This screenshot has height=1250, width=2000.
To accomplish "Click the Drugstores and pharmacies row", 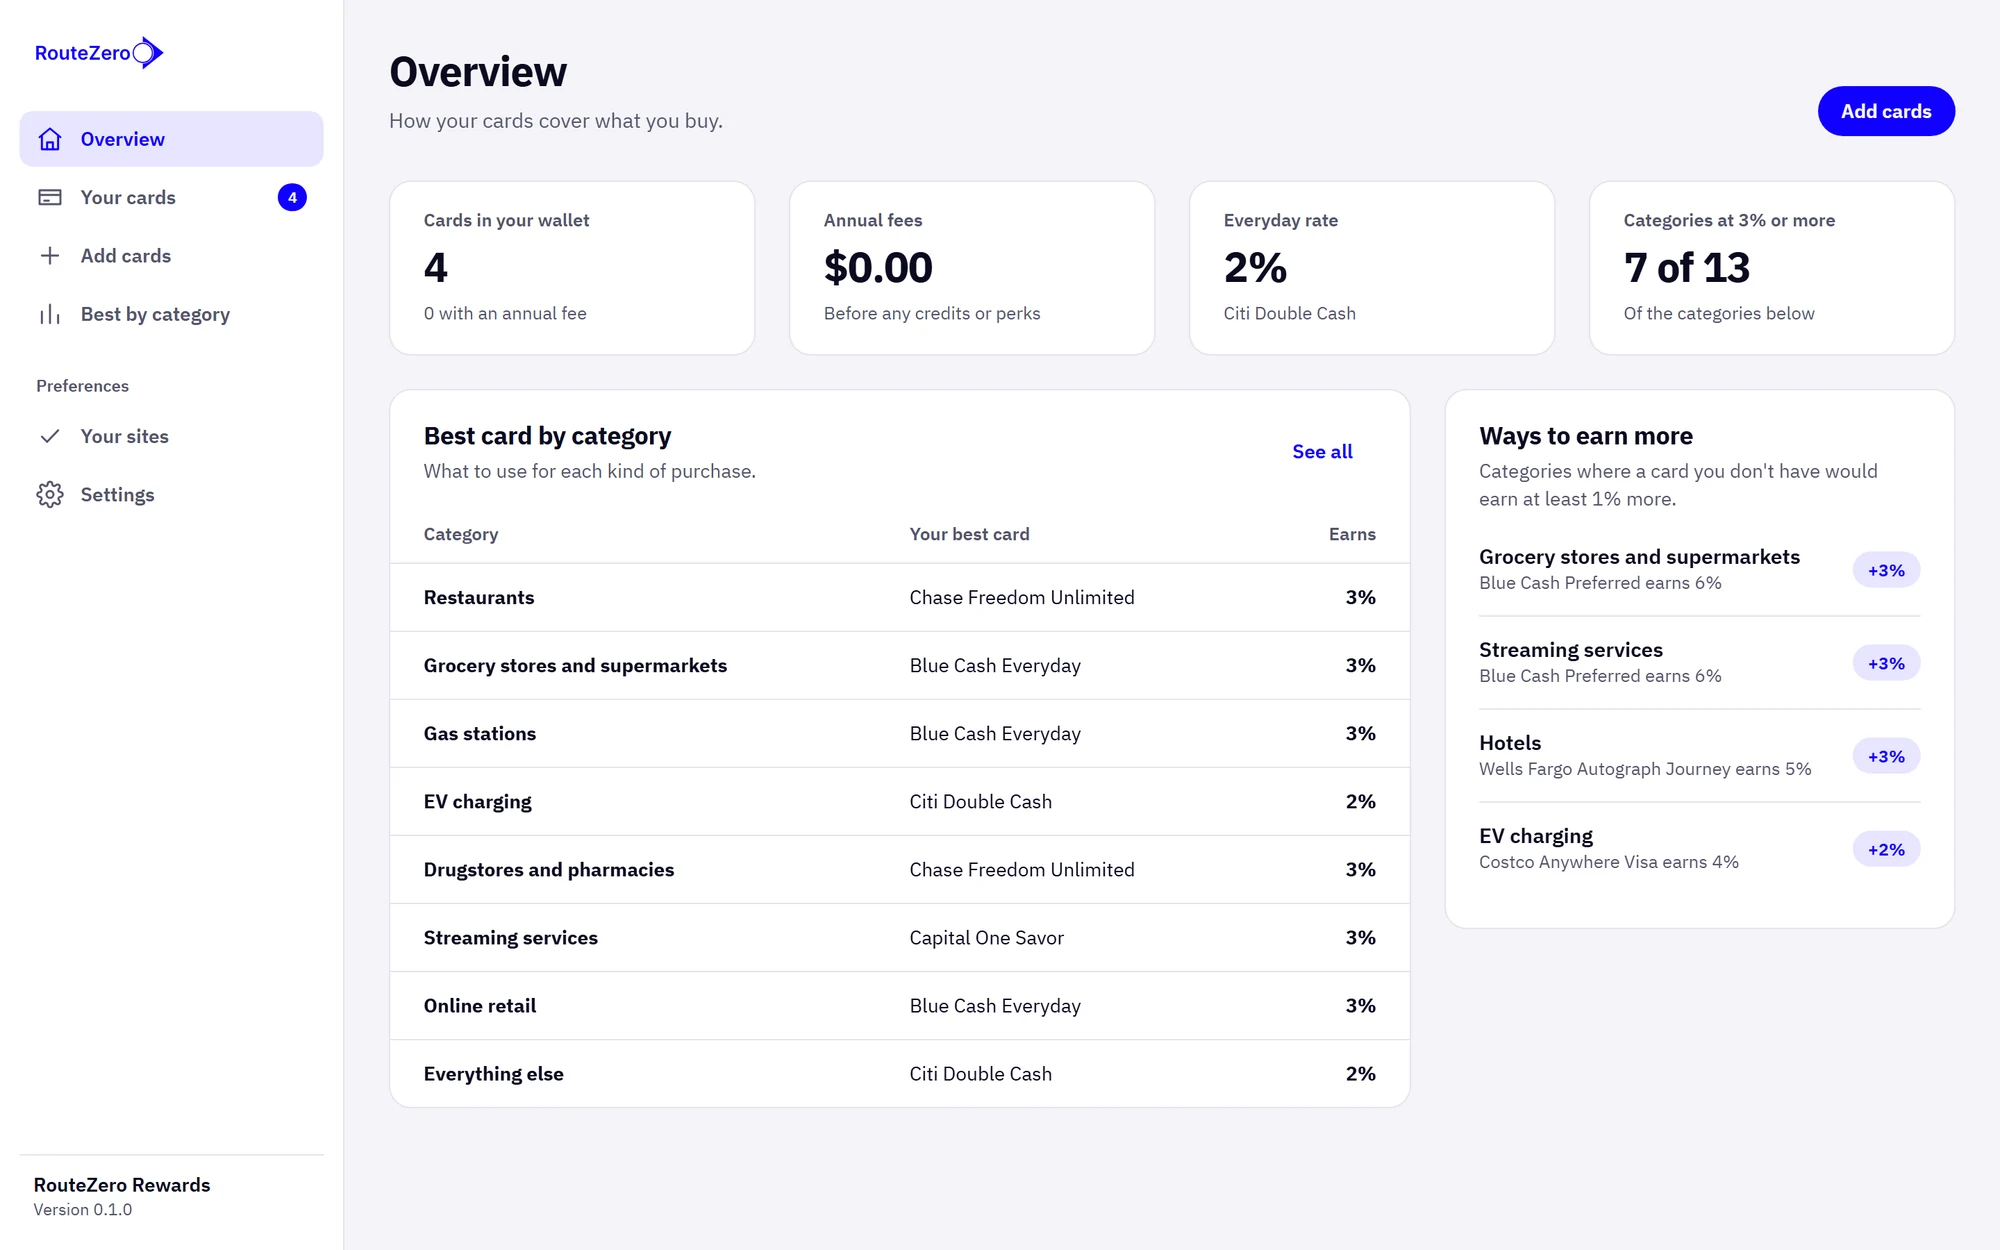I will [x=900, y=869].
